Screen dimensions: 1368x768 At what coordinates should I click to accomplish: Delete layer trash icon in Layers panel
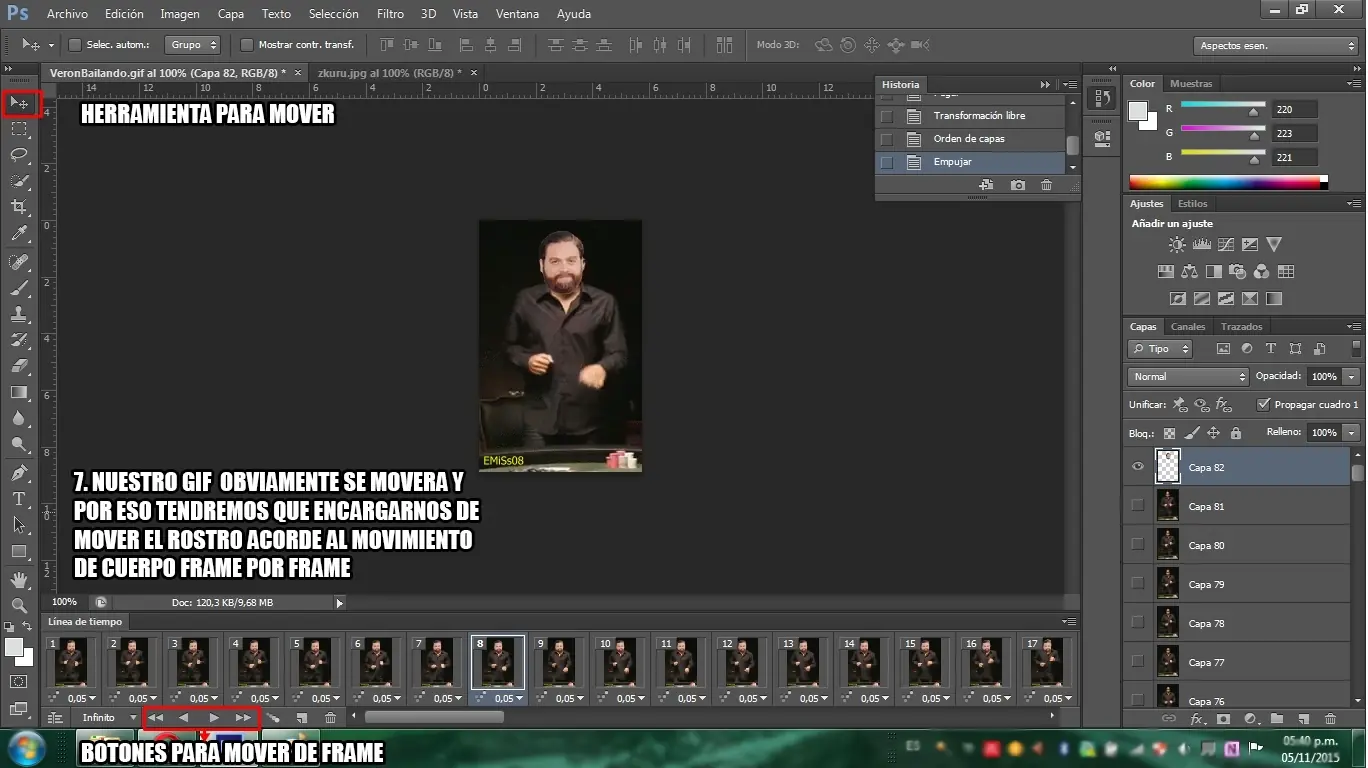1330,719
